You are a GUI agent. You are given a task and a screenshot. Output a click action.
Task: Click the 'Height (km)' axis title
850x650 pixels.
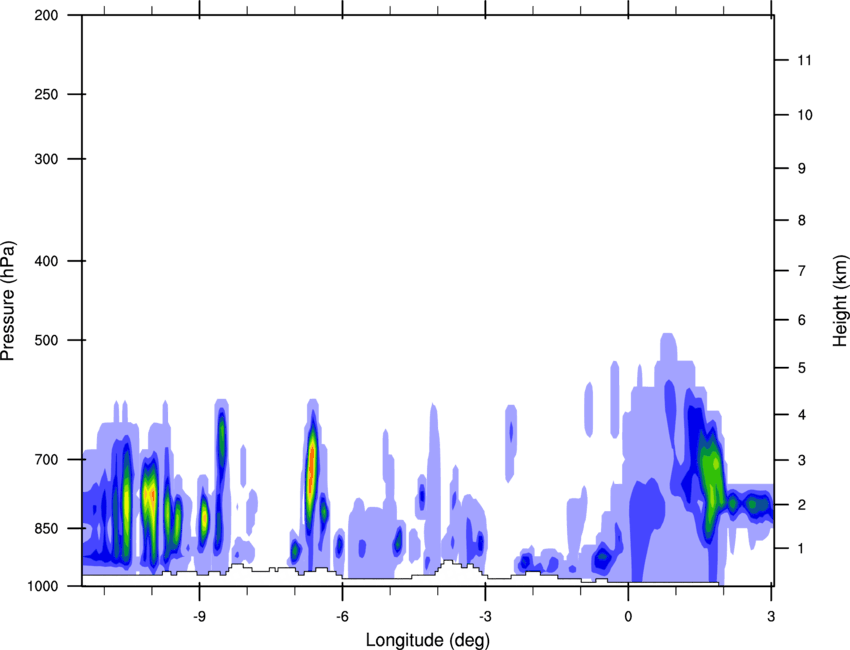[x=840, y=300]
